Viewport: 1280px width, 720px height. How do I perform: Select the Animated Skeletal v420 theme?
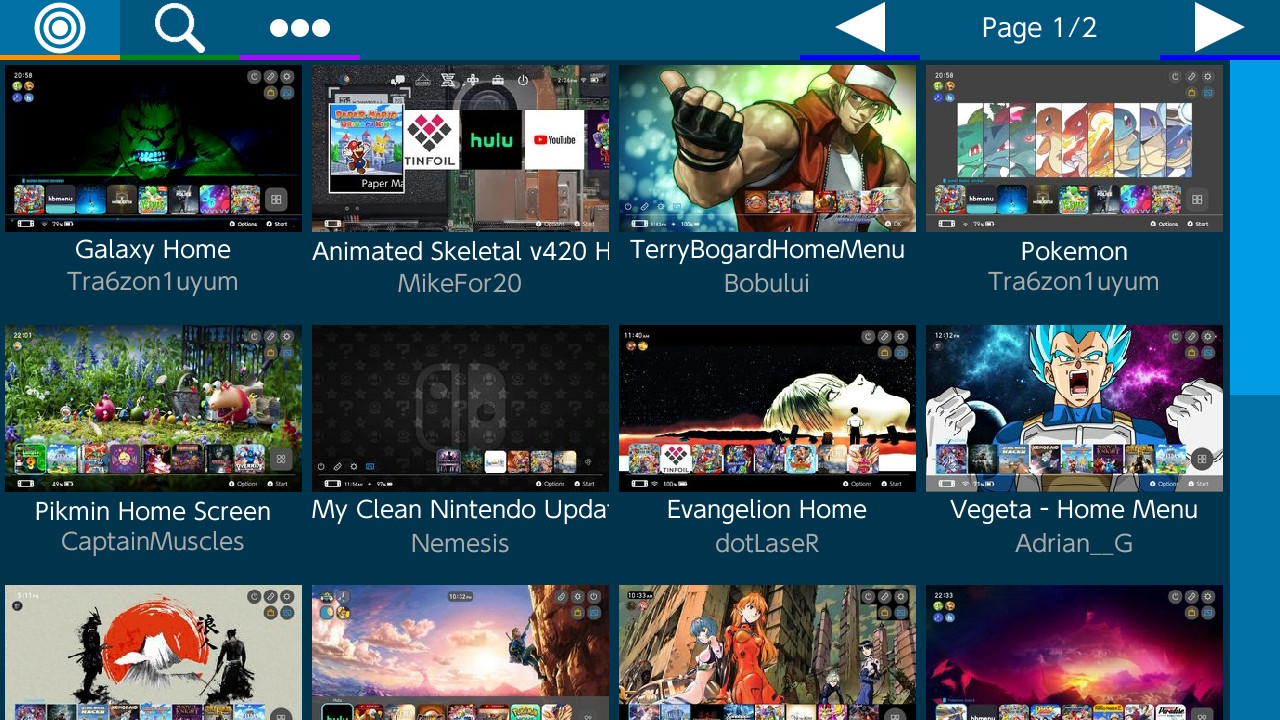pyautogui.click(x=460, y=147)
